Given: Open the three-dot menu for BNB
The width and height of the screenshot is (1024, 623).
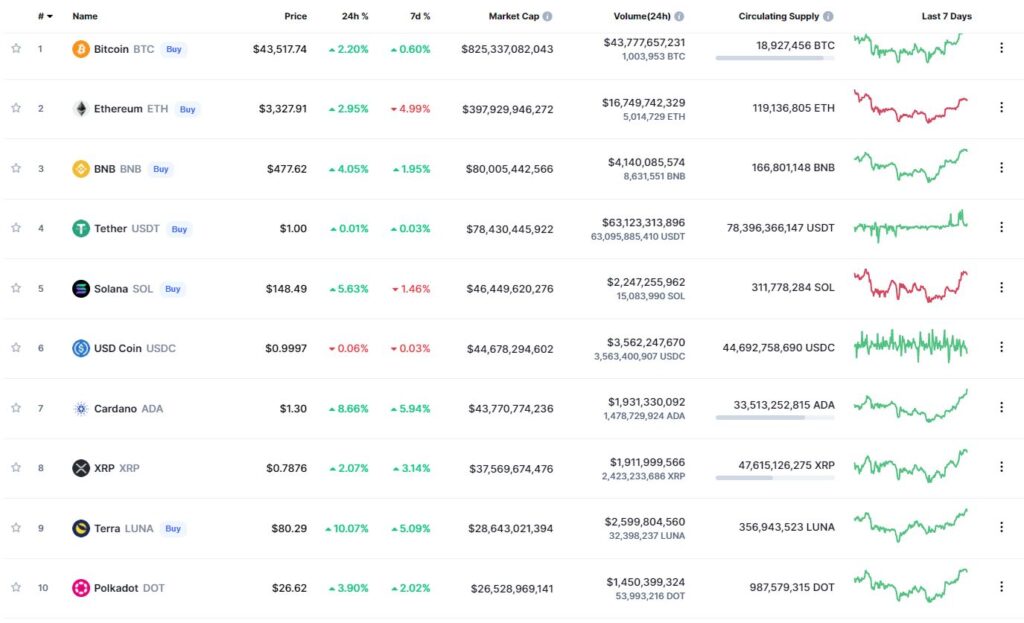Looking at the screenshot, I should (1001, 168).
